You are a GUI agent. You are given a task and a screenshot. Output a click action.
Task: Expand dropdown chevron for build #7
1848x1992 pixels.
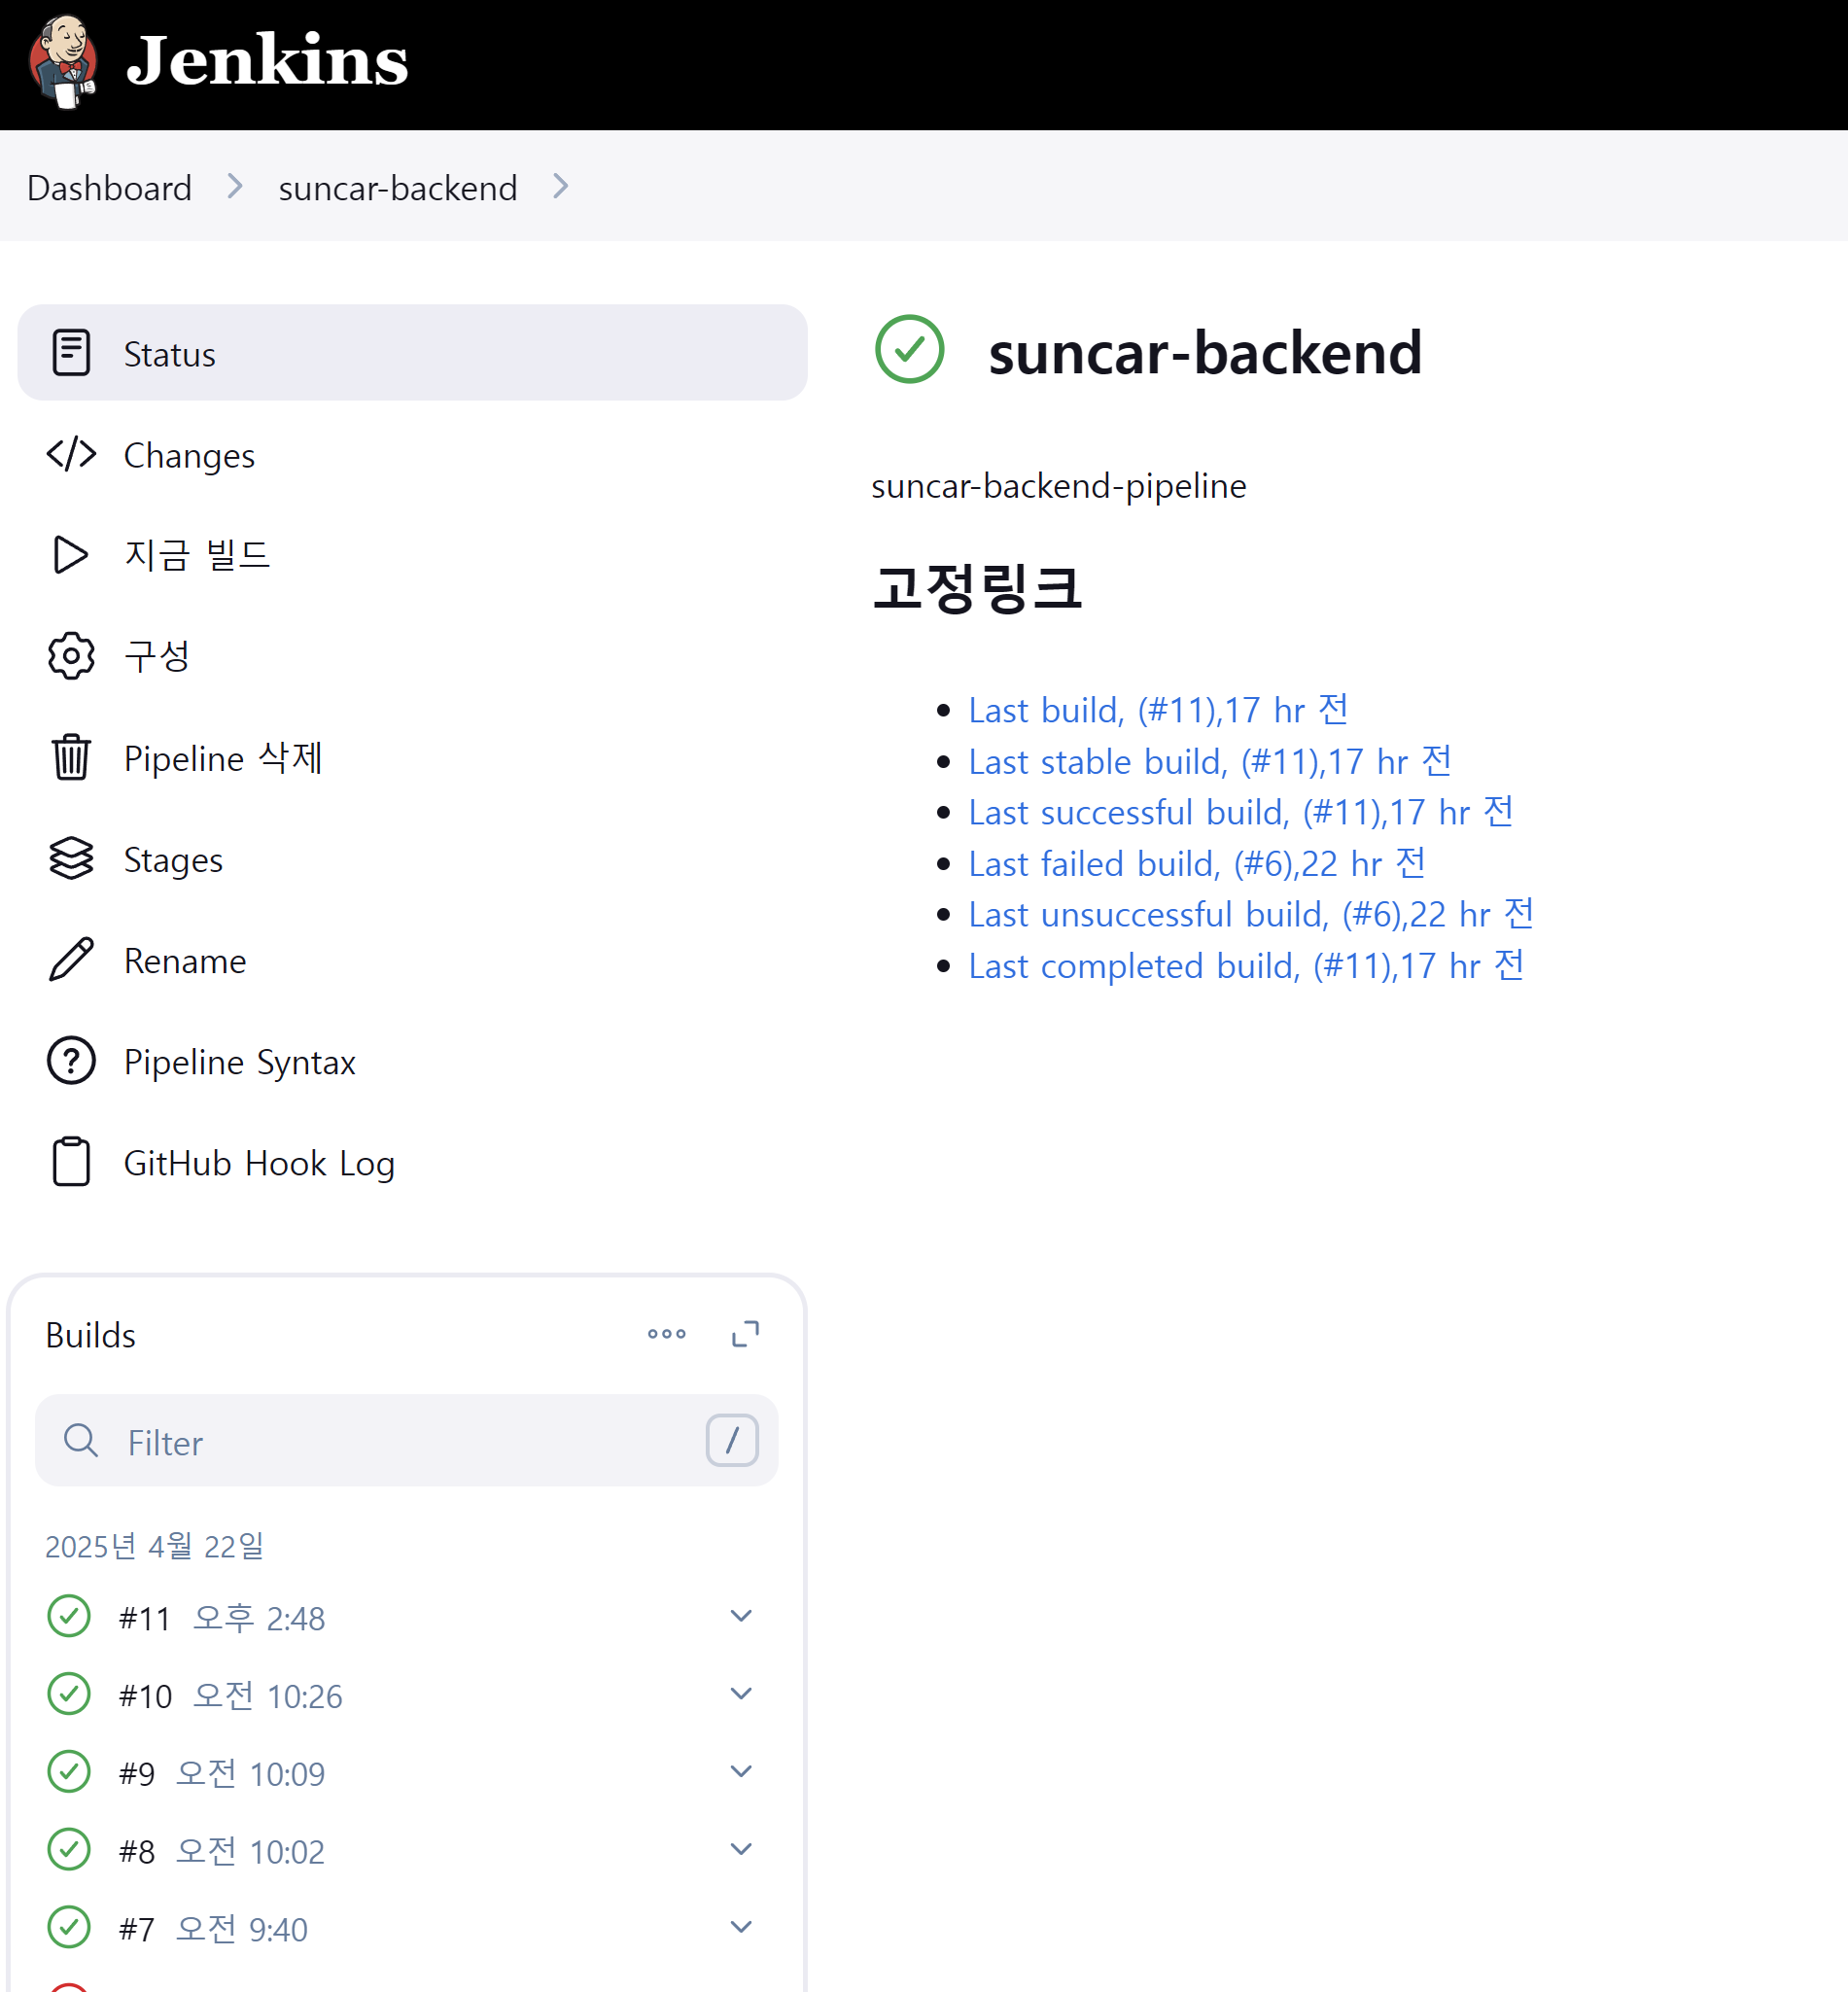click(741, 1928)
